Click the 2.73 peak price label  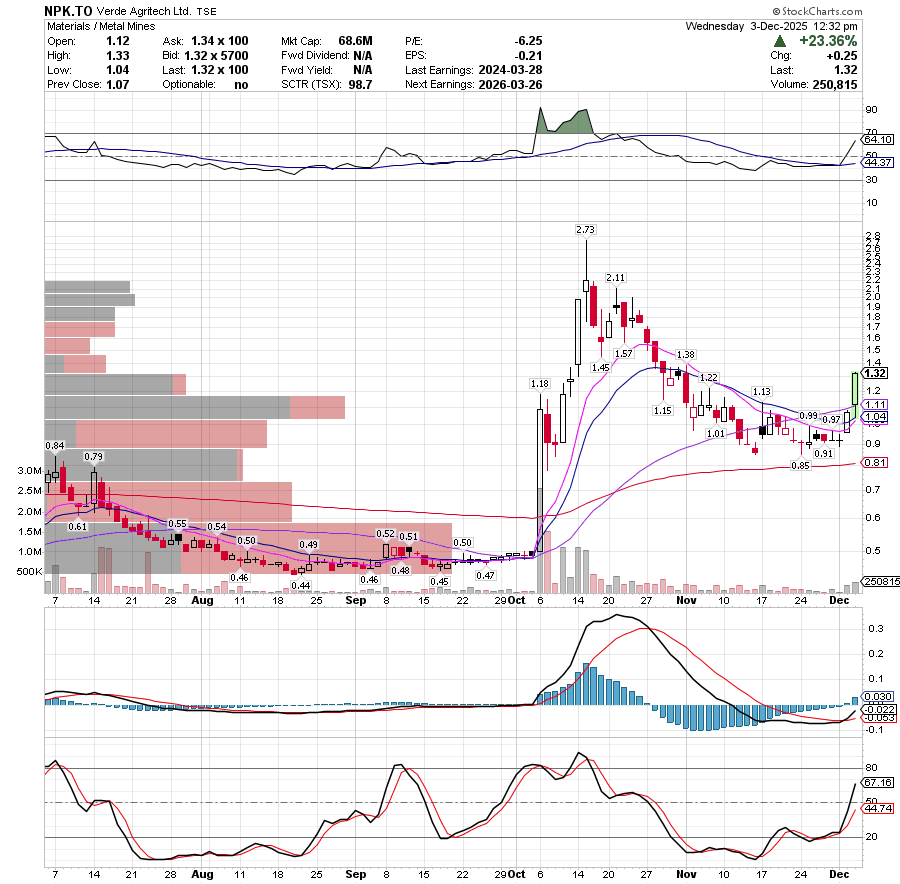(x=585, y=230)
